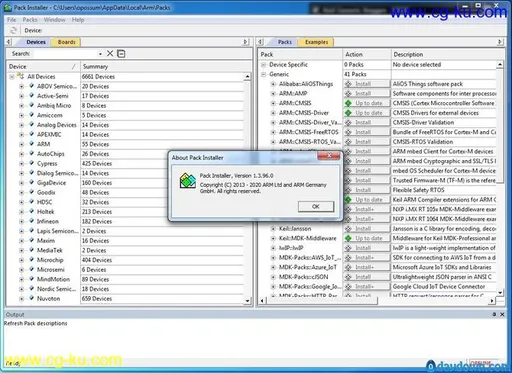Click the Active-Semi vendor icon
This screenshot has height=373, width=512.
(31, 96)
